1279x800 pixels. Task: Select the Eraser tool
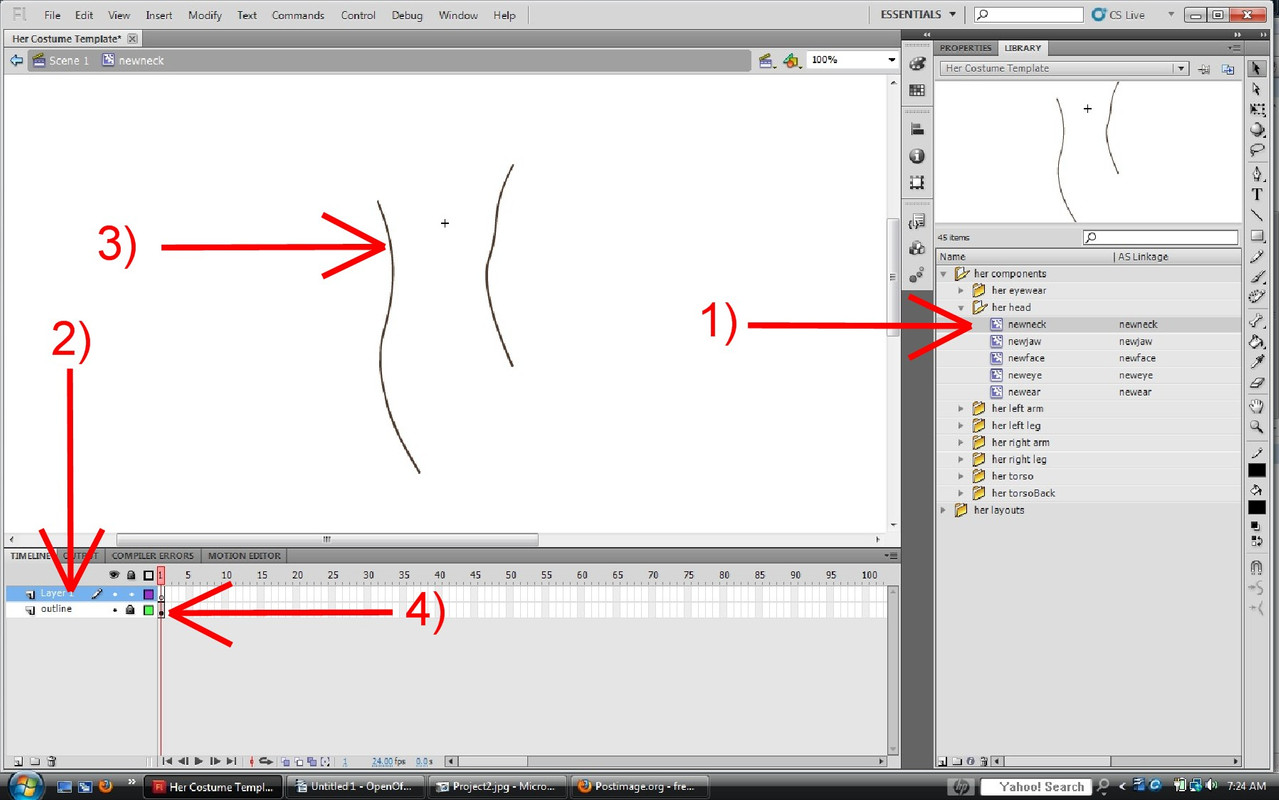click(x=1257, y=383)
